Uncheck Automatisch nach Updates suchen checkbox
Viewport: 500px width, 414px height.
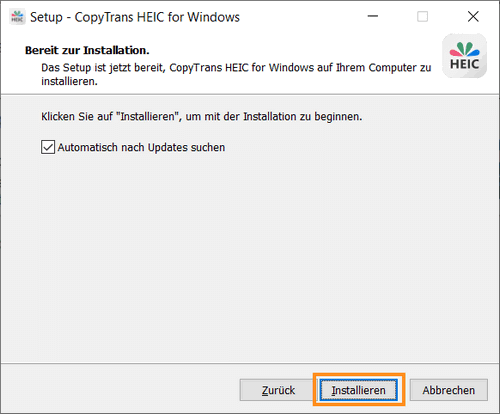(48, 147)
